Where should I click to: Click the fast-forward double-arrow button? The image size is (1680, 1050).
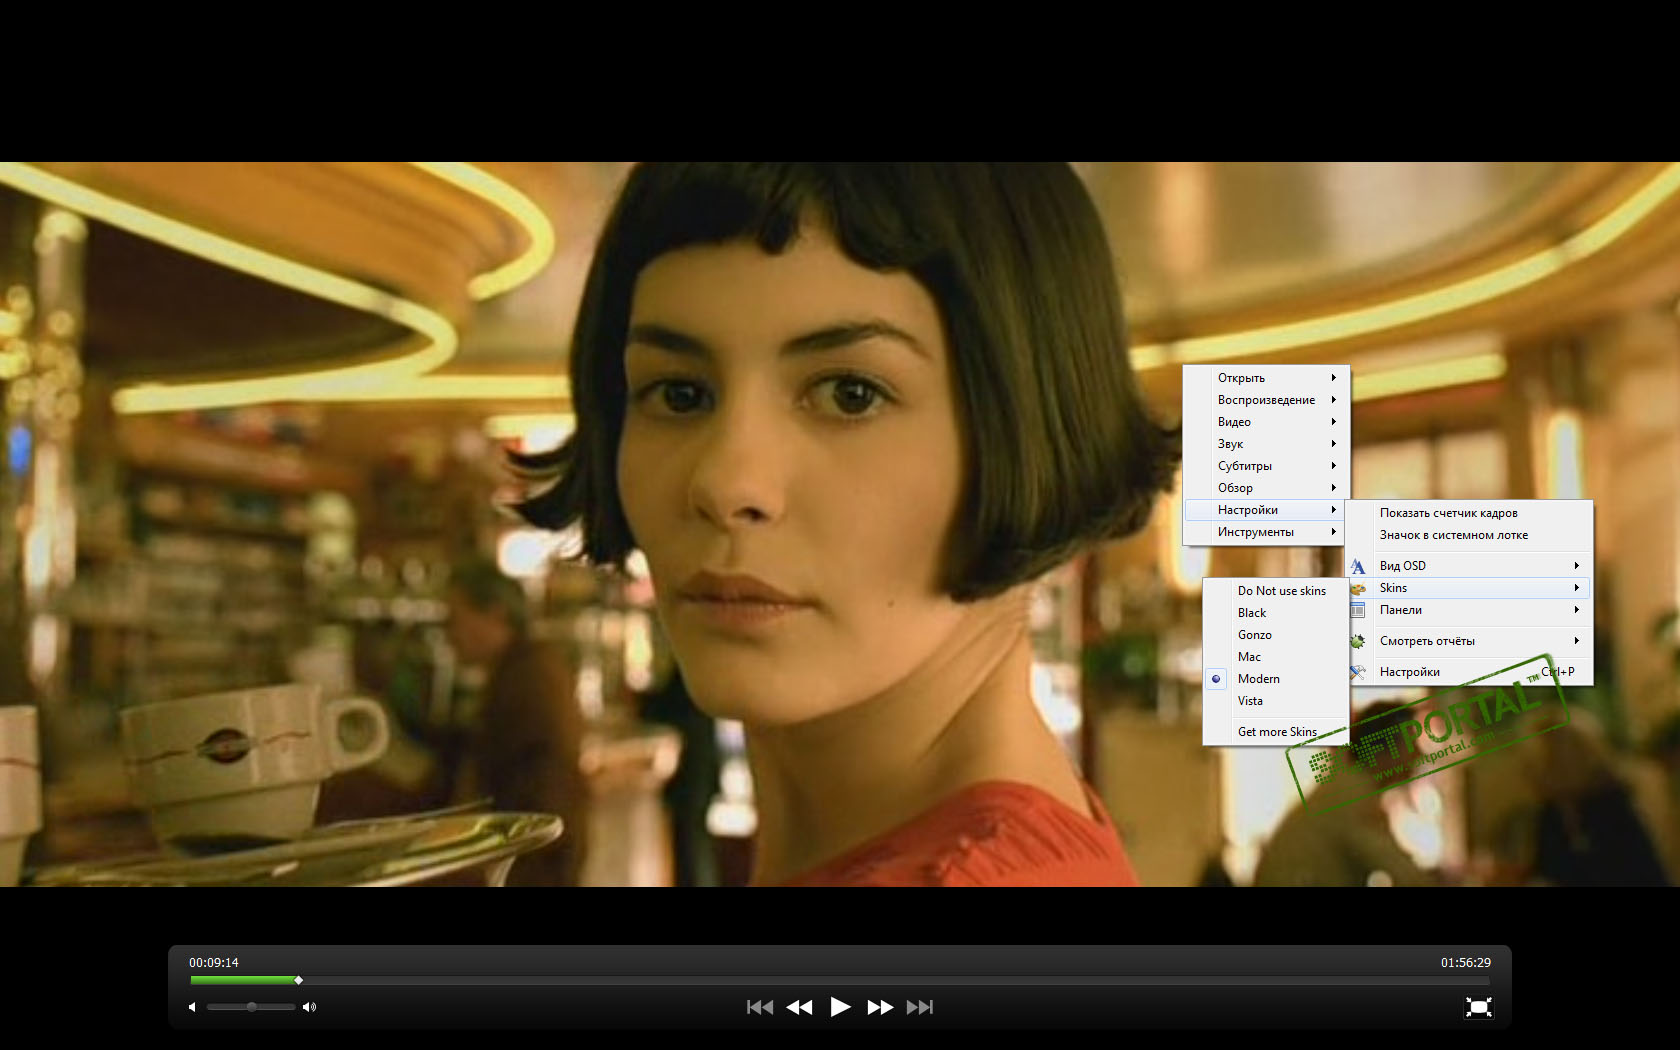pos(880,1007)
